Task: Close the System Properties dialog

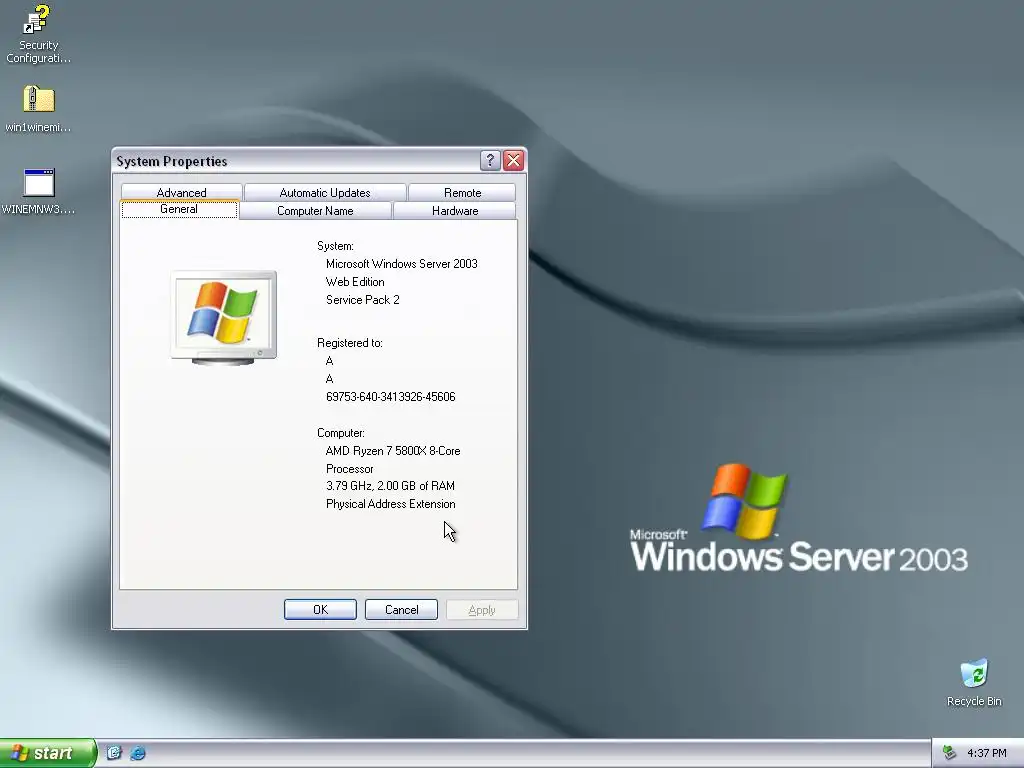Action: 514,161
